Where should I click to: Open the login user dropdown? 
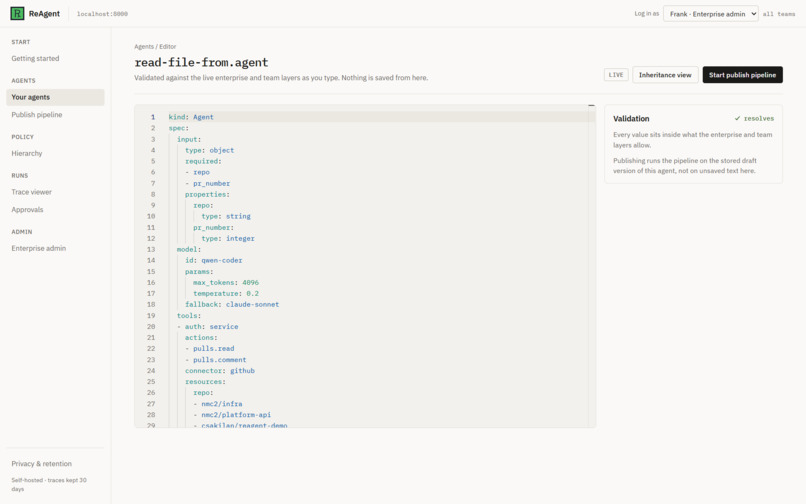710,14
